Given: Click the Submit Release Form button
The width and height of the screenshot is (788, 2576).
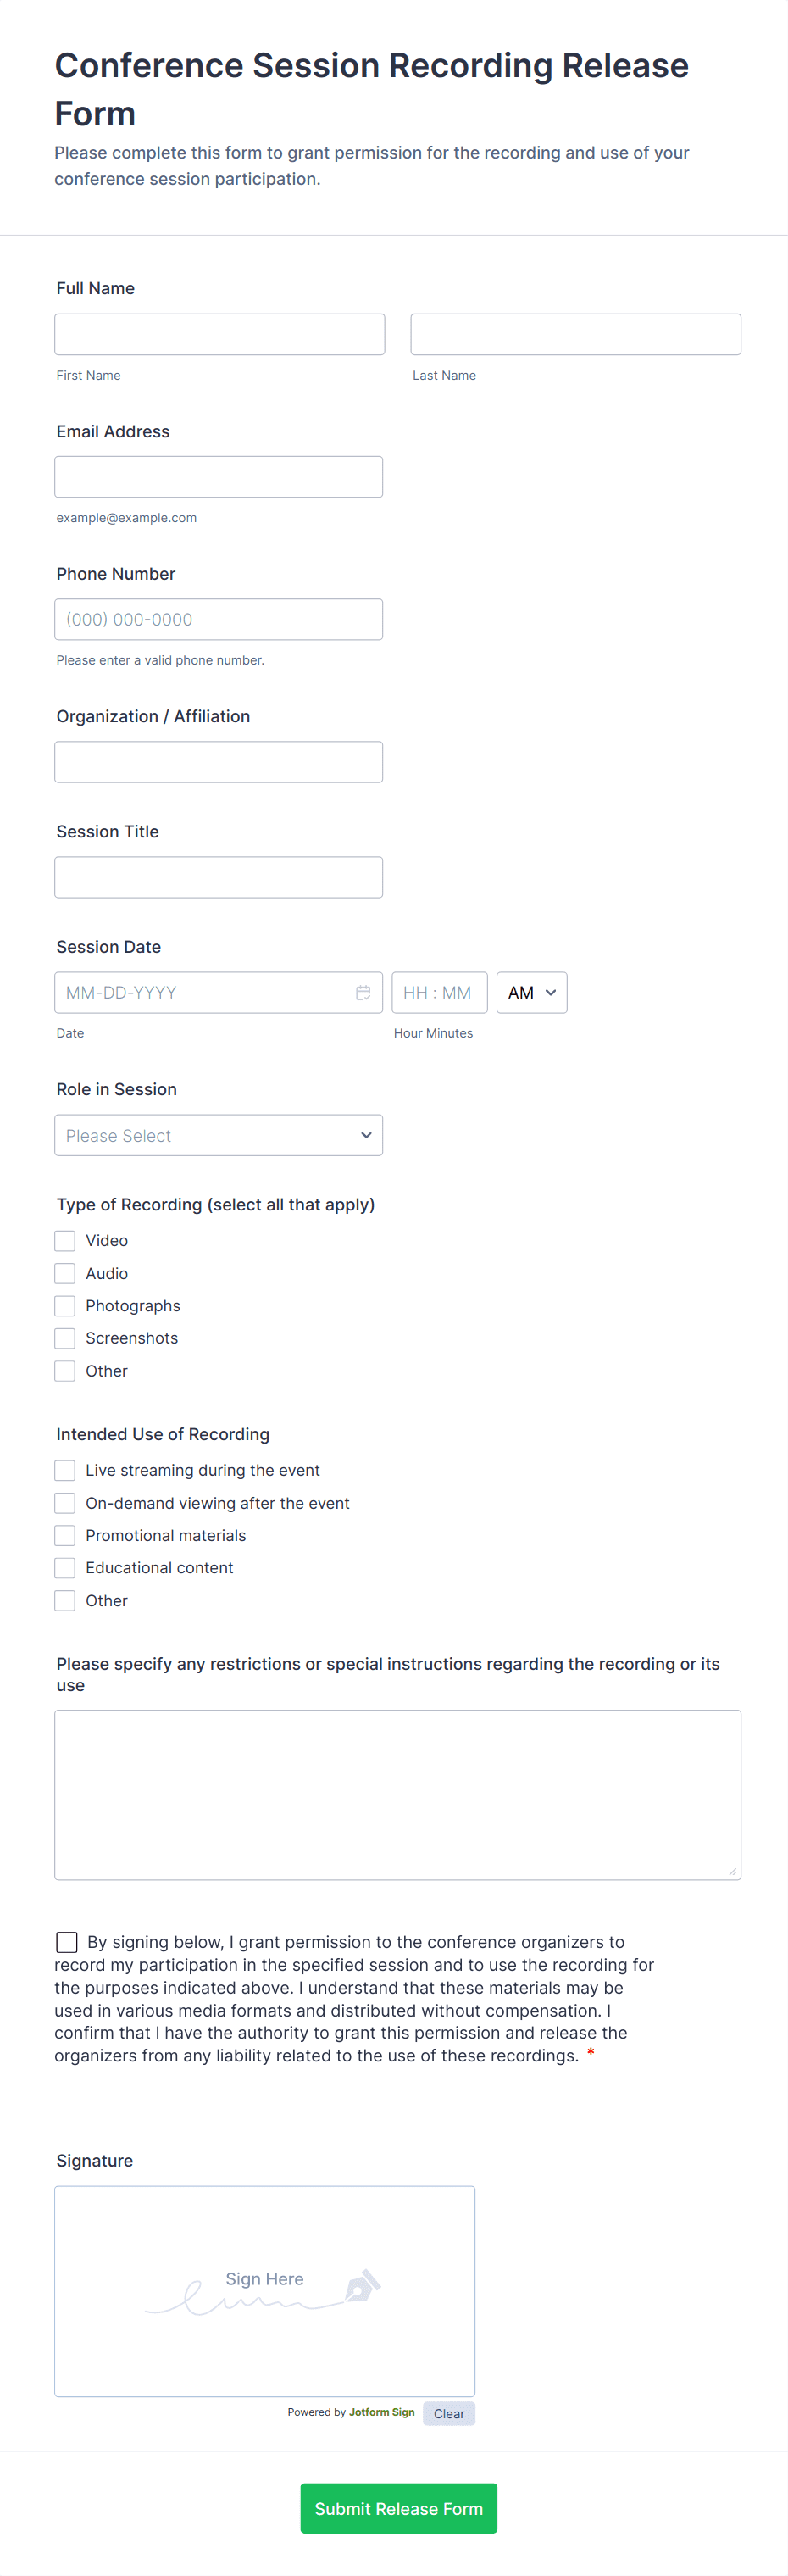Looking at the screenshot, I should (398, 2508).
